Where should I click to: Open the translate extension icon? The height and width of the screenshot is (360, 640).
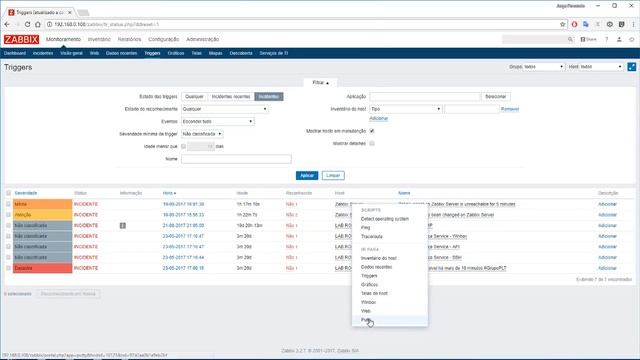coord(586,24)
